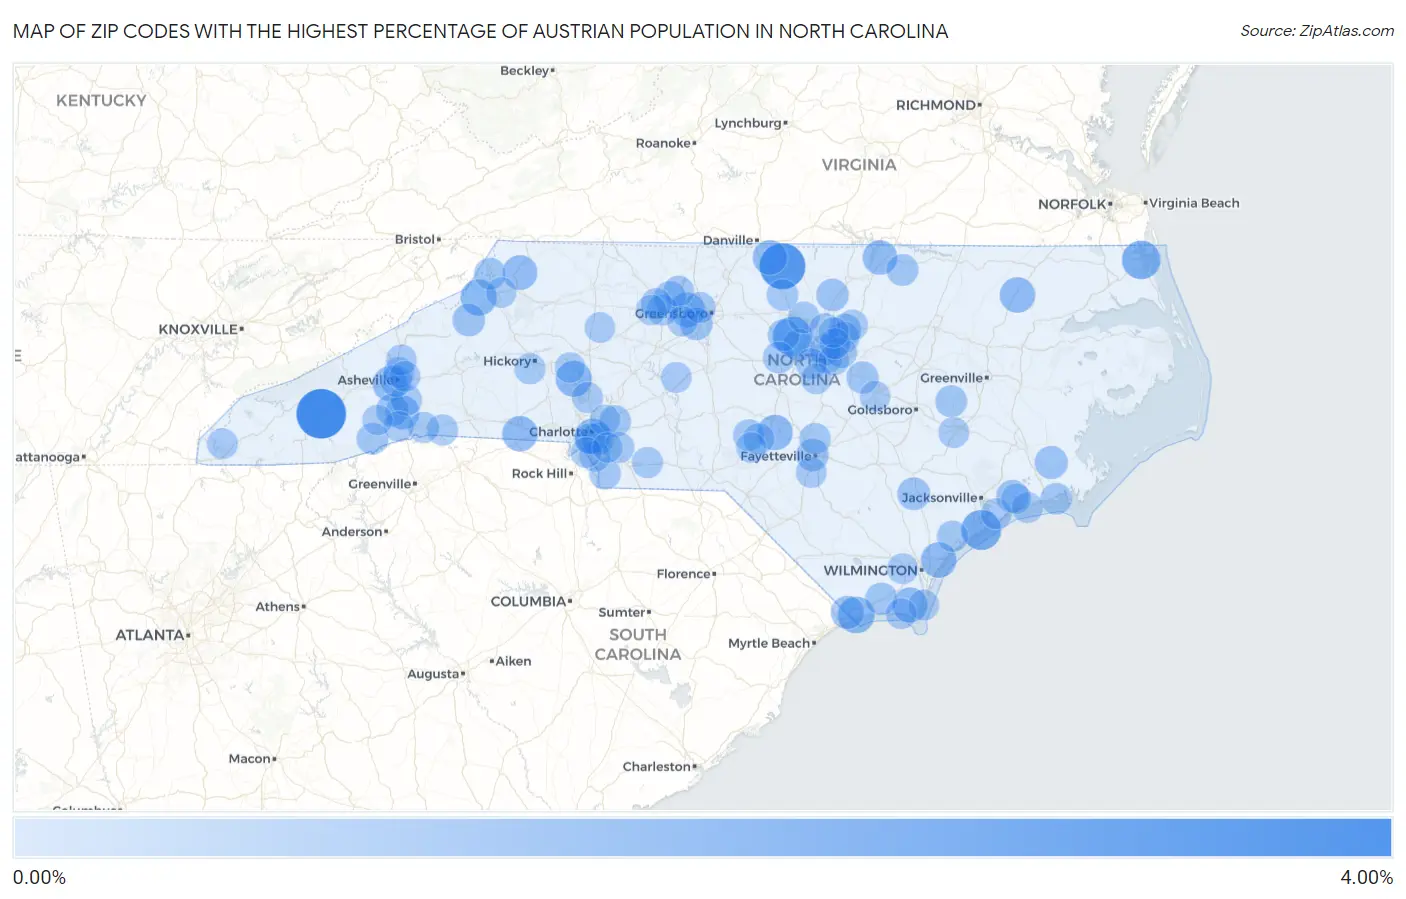Click the Rock Hill city label
This screenshot has width=1406, height=899.
click(540, 474)
